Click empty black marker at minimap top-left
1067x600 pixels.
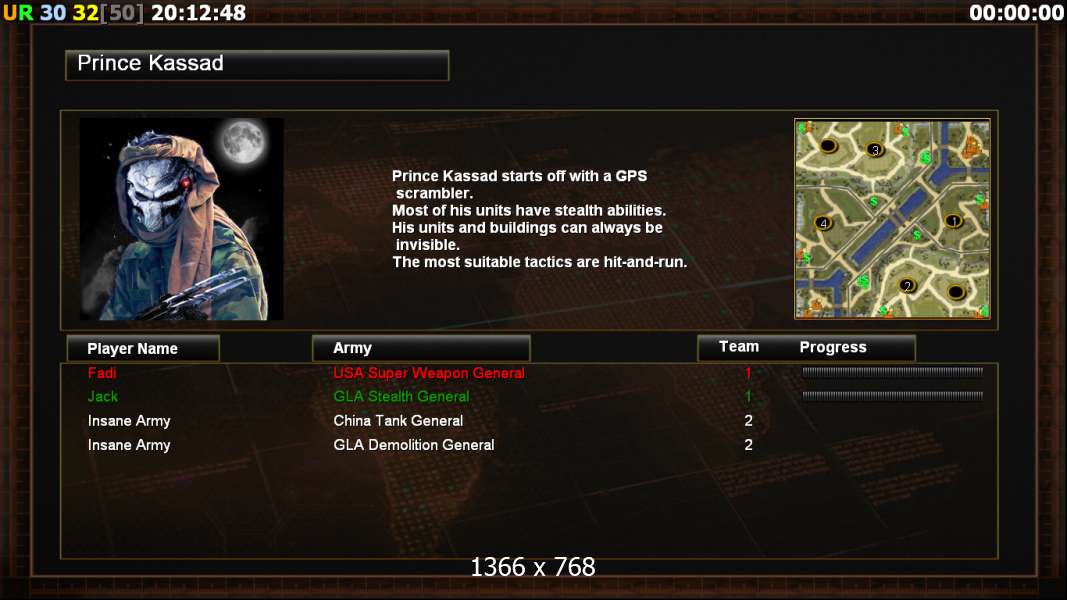(828, 146)
